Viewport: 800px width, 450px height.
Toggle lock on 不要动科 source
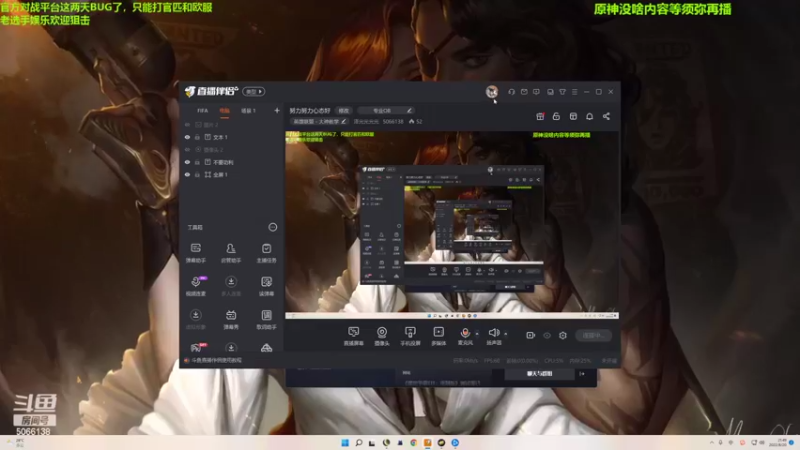tap(197, 162)
